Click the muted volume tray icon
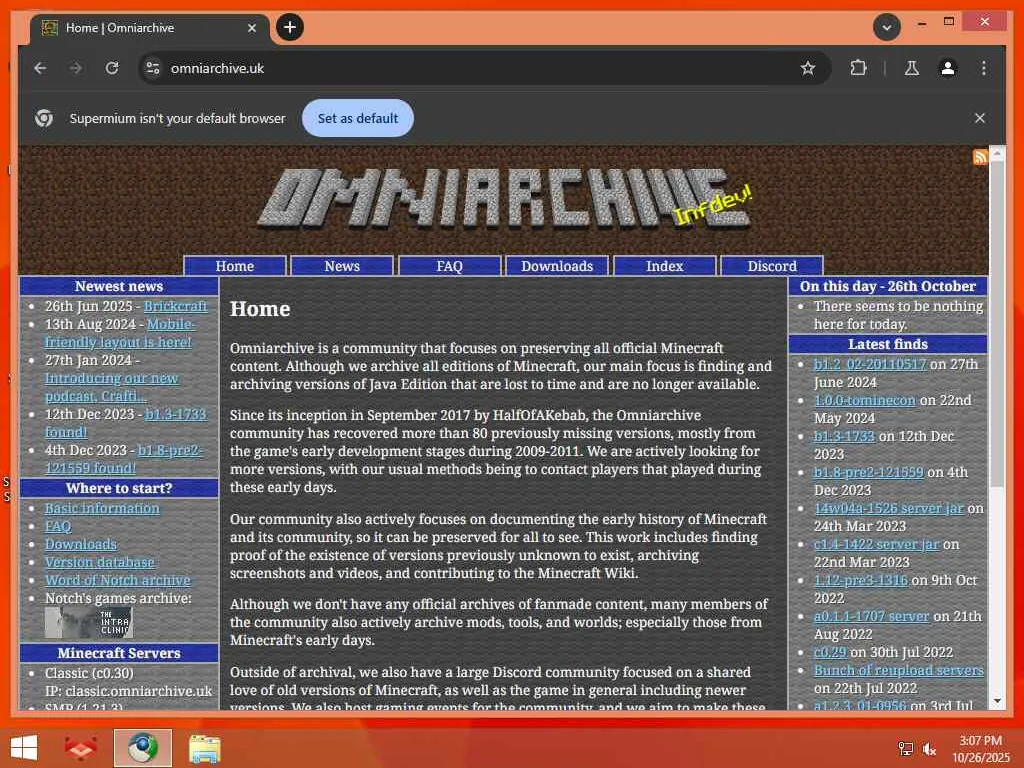 929,749
